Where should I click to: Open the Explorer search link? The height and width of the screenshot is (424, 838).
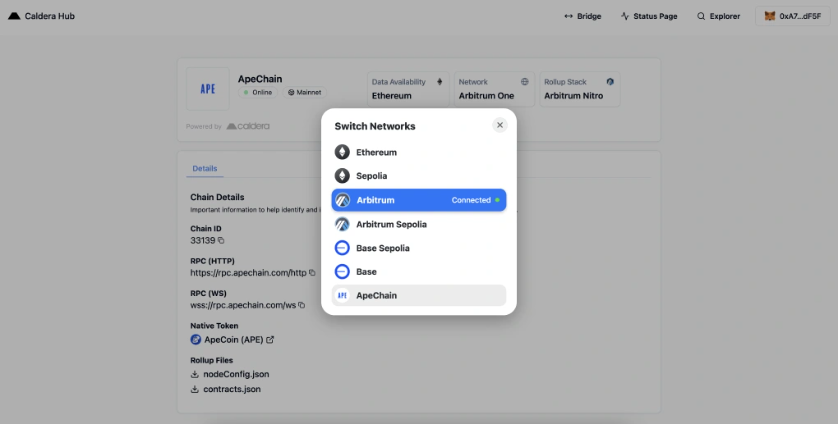click(x=719, y=16)
